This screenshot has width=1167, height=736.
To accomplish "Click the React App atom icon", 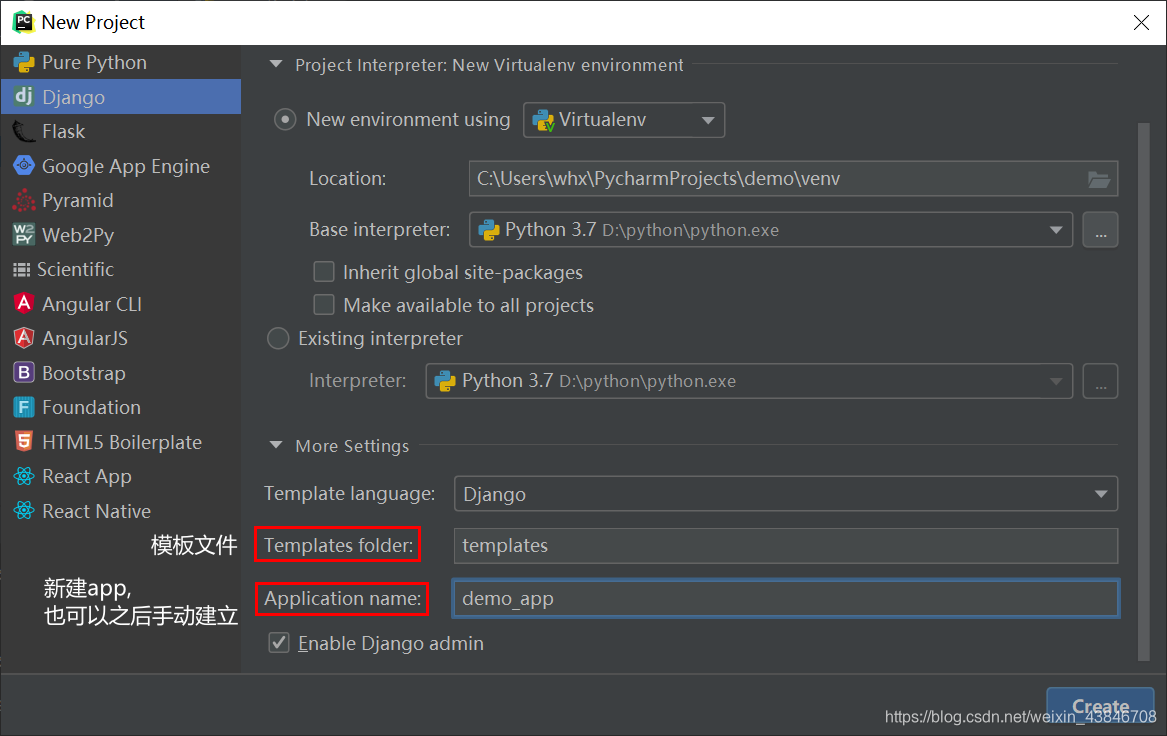I will pyautogui.click(x=24, y=476).
